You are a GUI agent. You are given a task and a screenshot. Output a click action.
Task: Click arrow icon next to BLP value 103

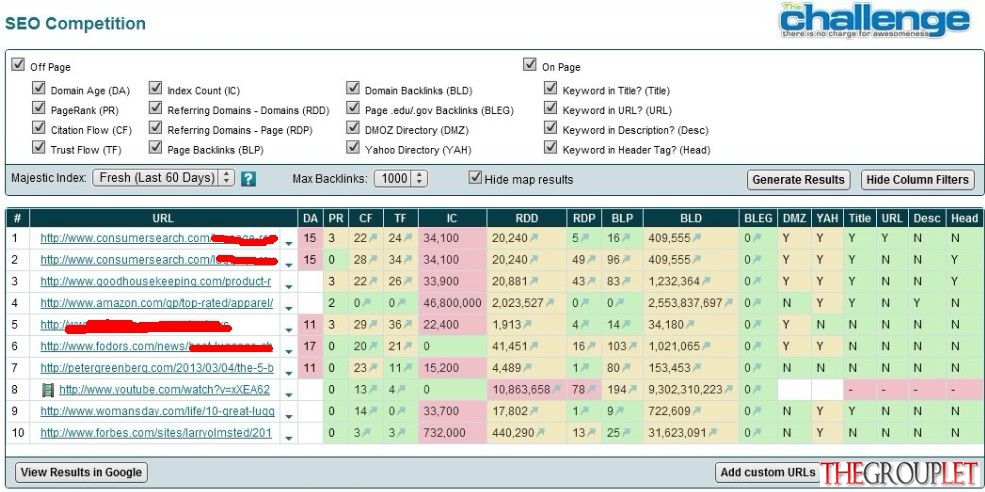[x=632, y=346]
